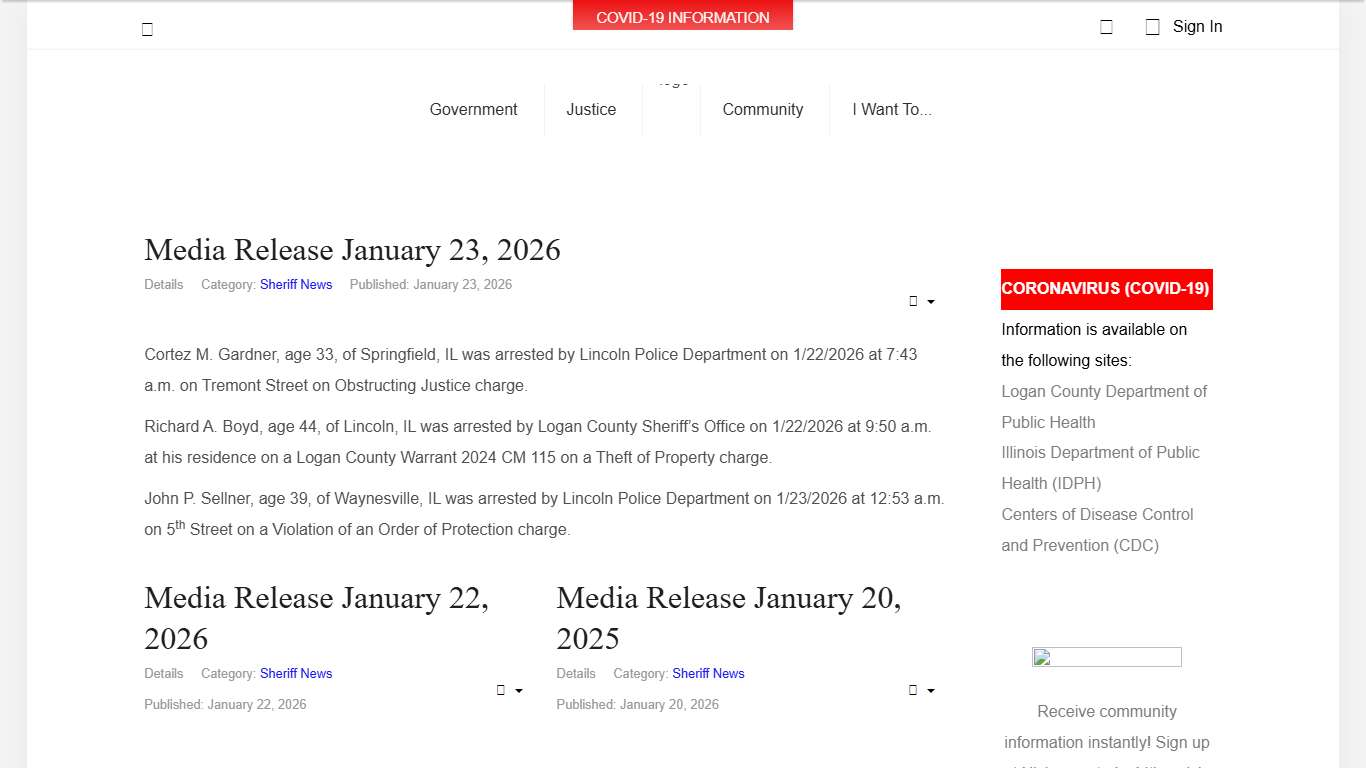Open the Government menu

click(473, 109)
